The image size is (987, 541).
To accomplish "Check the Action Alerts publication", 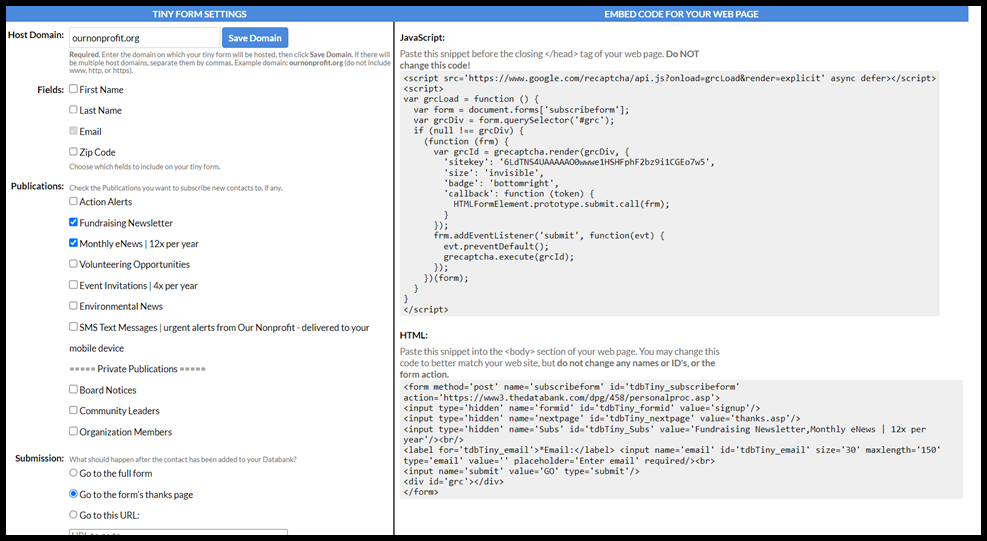I will (x=74, y=202).
